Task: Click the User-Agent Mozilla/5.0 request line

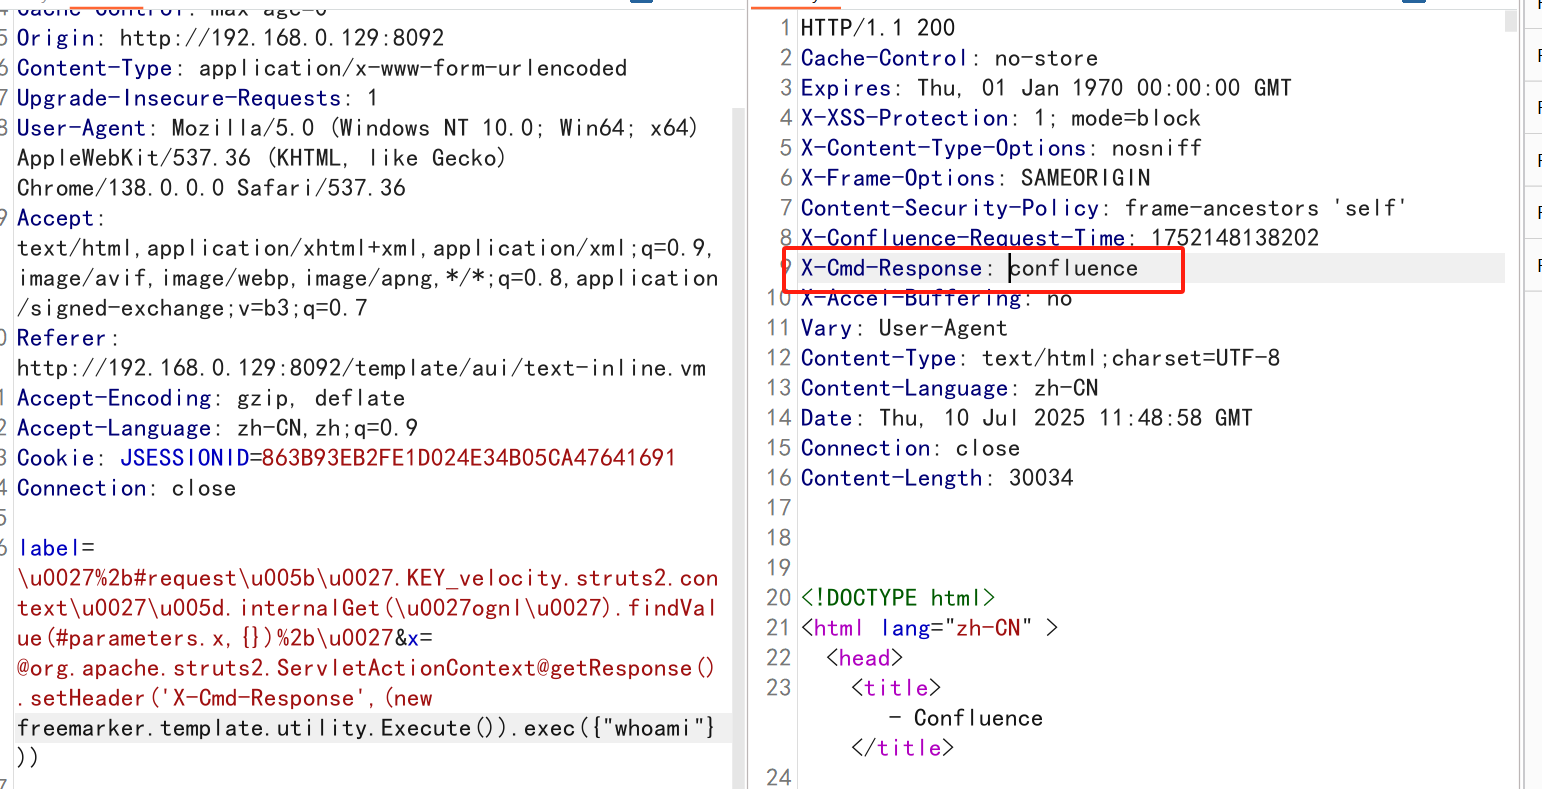Action: pyautogui.click(x=357, y=128)
